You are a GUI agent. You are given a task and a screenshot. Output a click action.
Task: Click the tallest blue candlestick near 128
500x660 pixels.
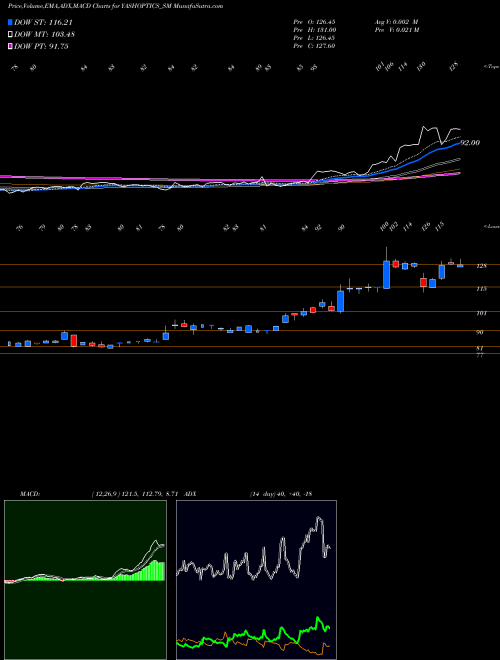386,274
